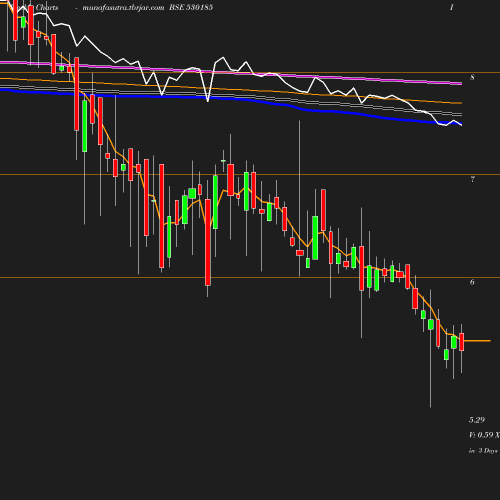Click the V: 0.59 X volume text
Image resolution: width=500 pixels, height=500 pixels.
click(x=484, y=435)
